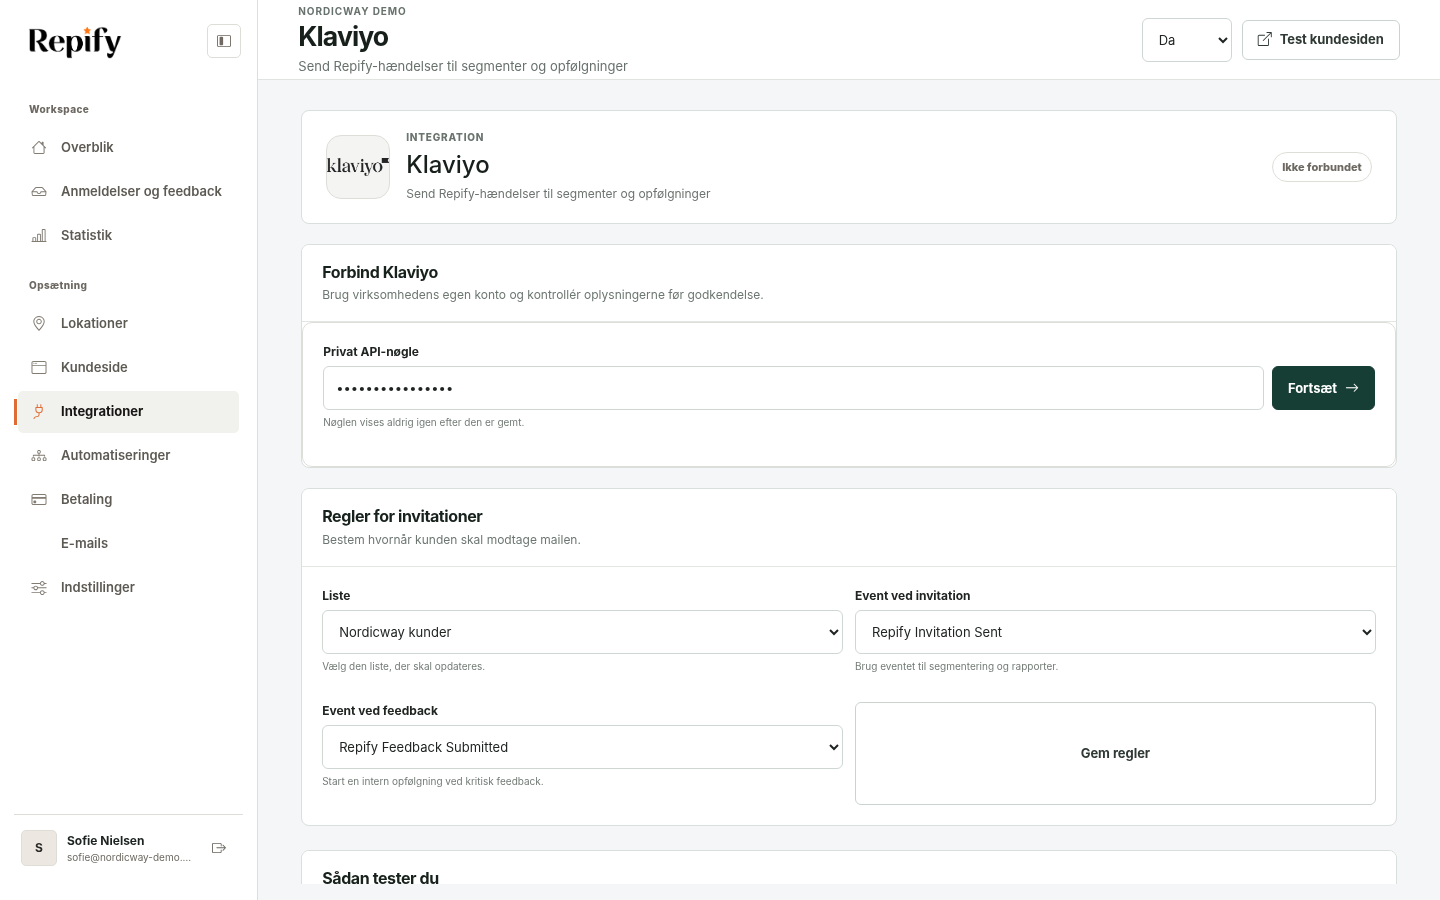1440x900 pixels.
Task: Focus the Privat API-nøgle input field
Action: [x=793, y=388]
